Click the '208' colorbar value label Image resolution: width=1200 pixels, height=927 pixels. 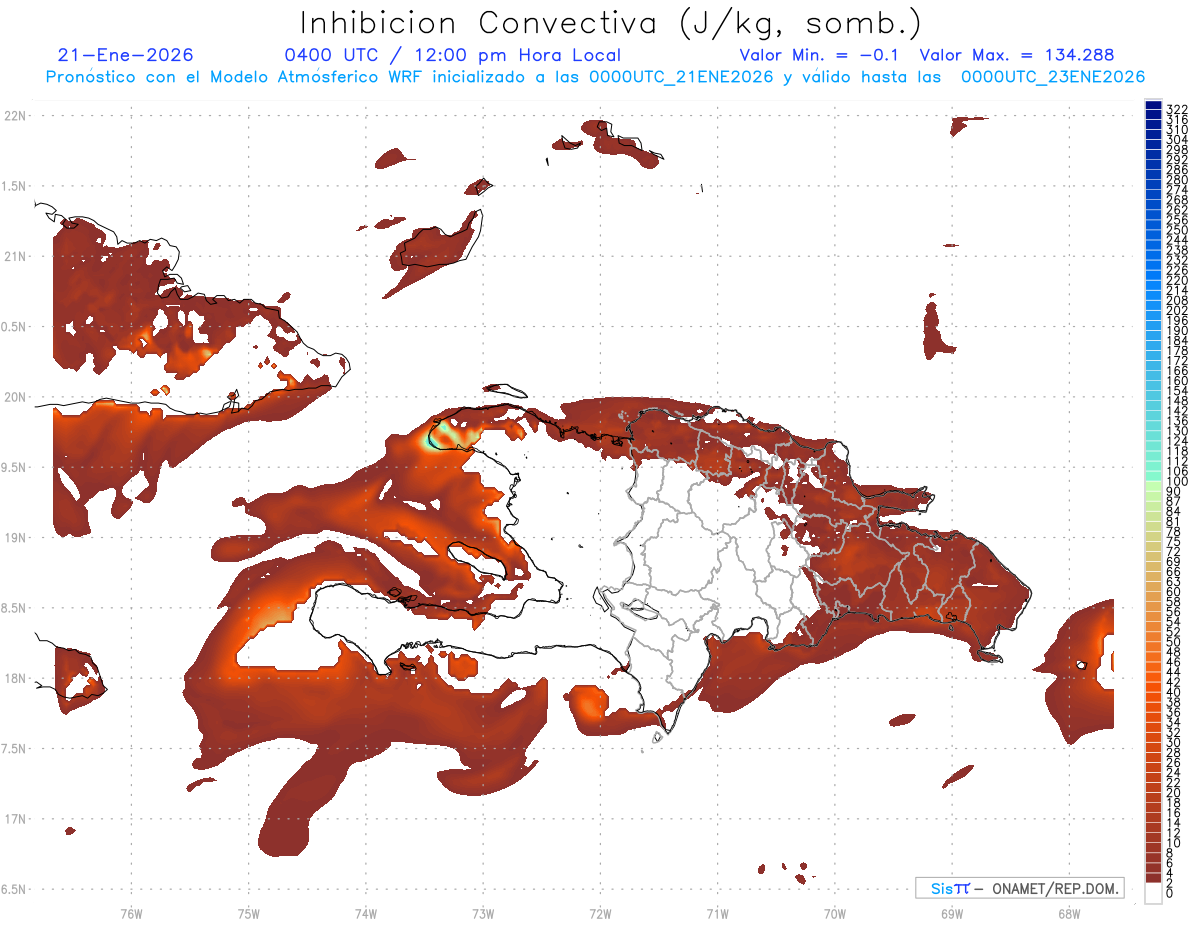tap(1177, 300)
